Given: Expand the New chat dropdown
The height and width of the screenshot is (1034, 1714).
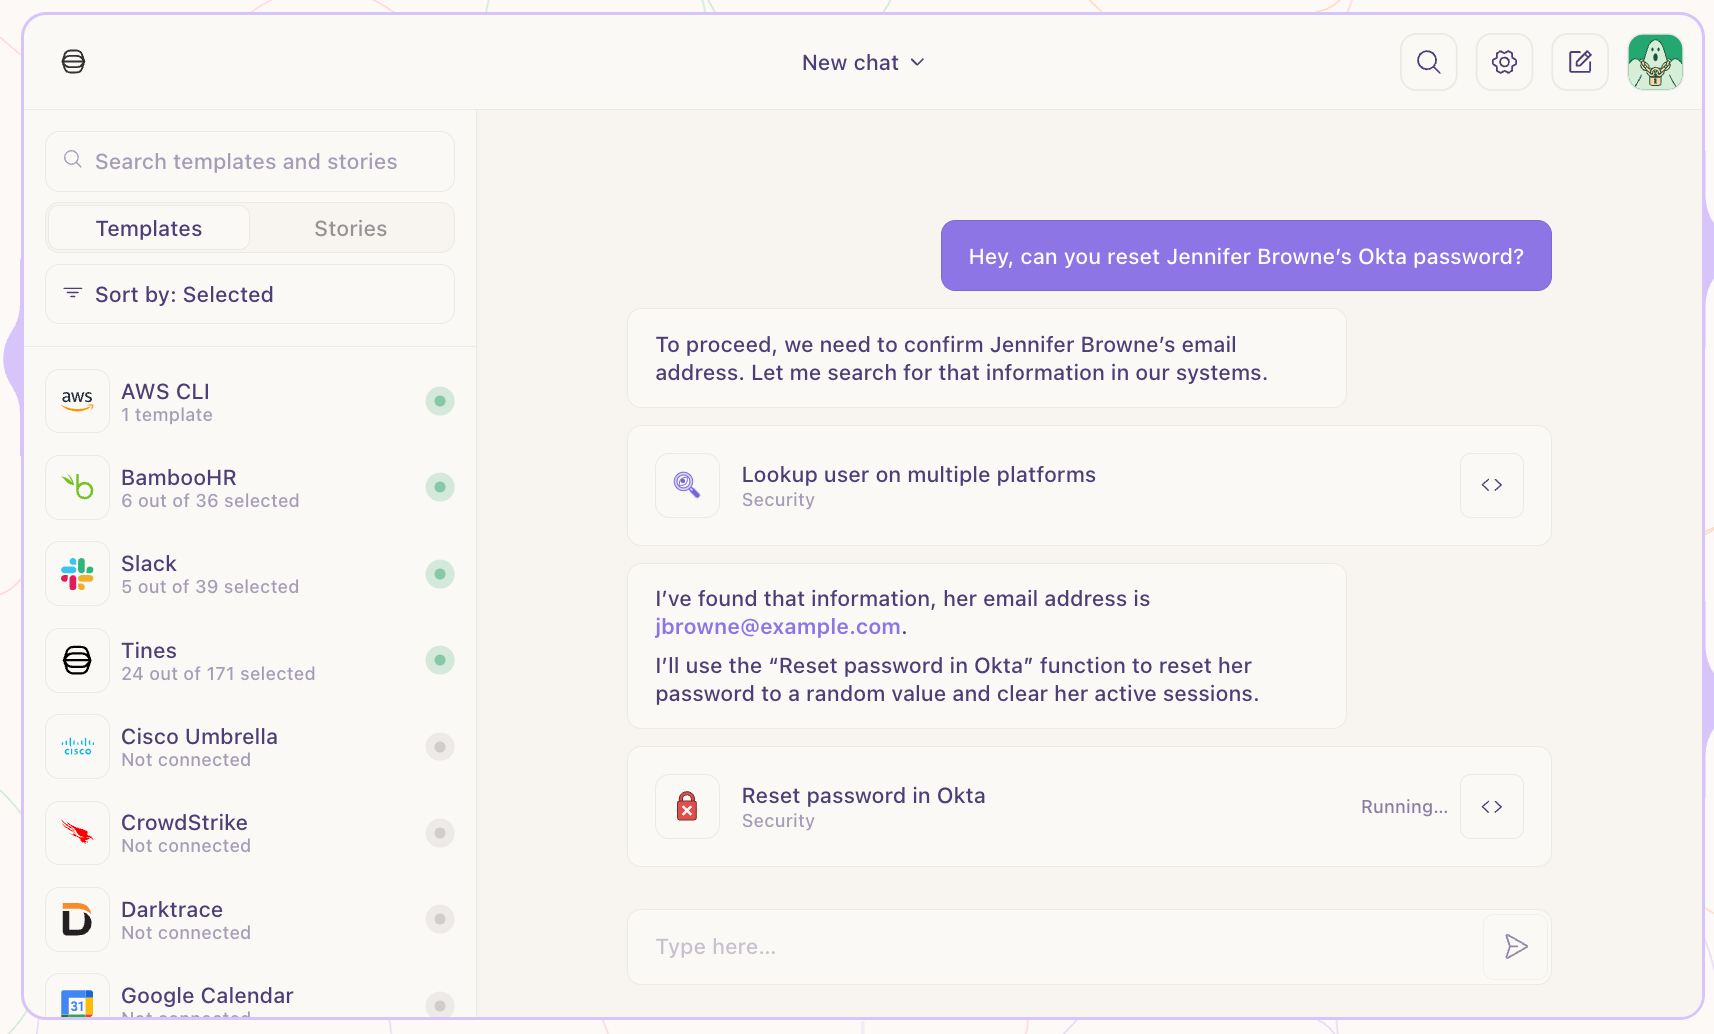Looking at the screenshot, I should (863, 62).
